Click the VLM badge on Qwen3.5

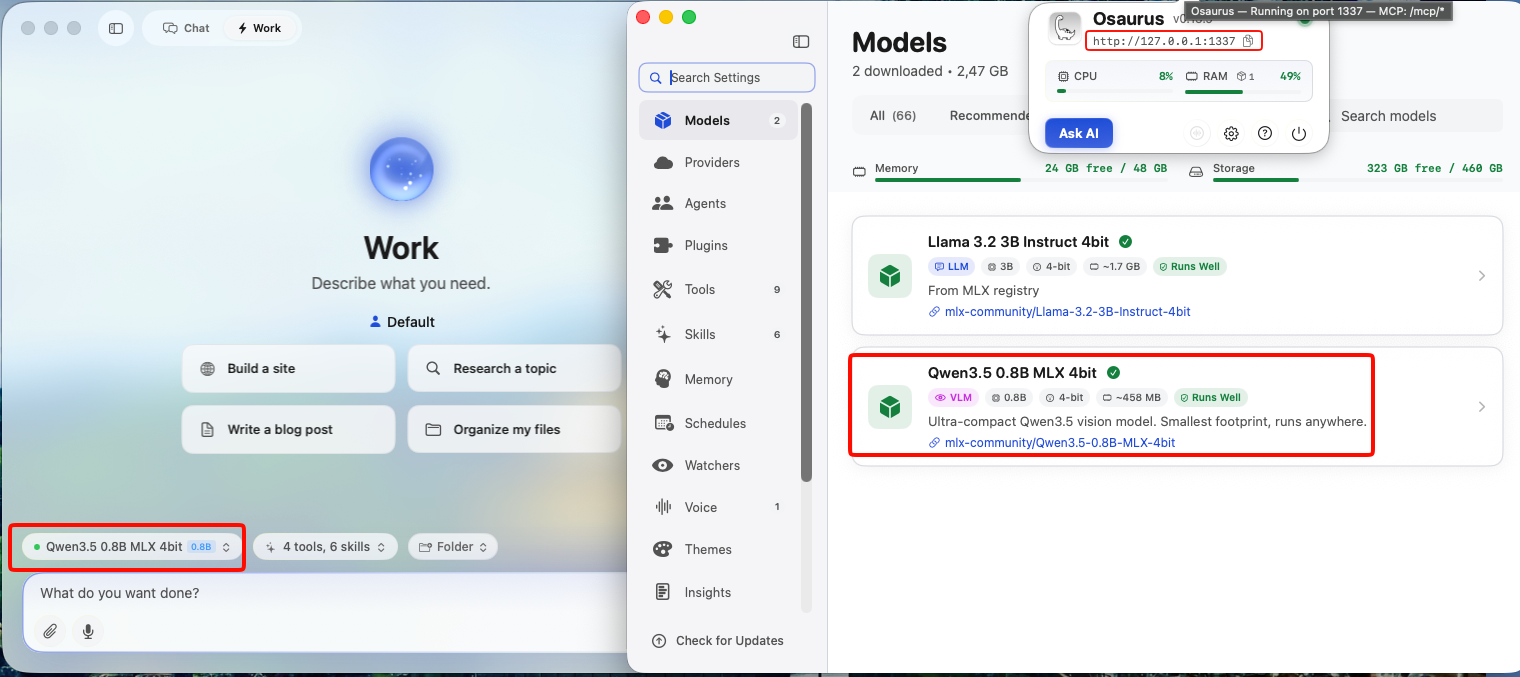(x=953, y=397)
